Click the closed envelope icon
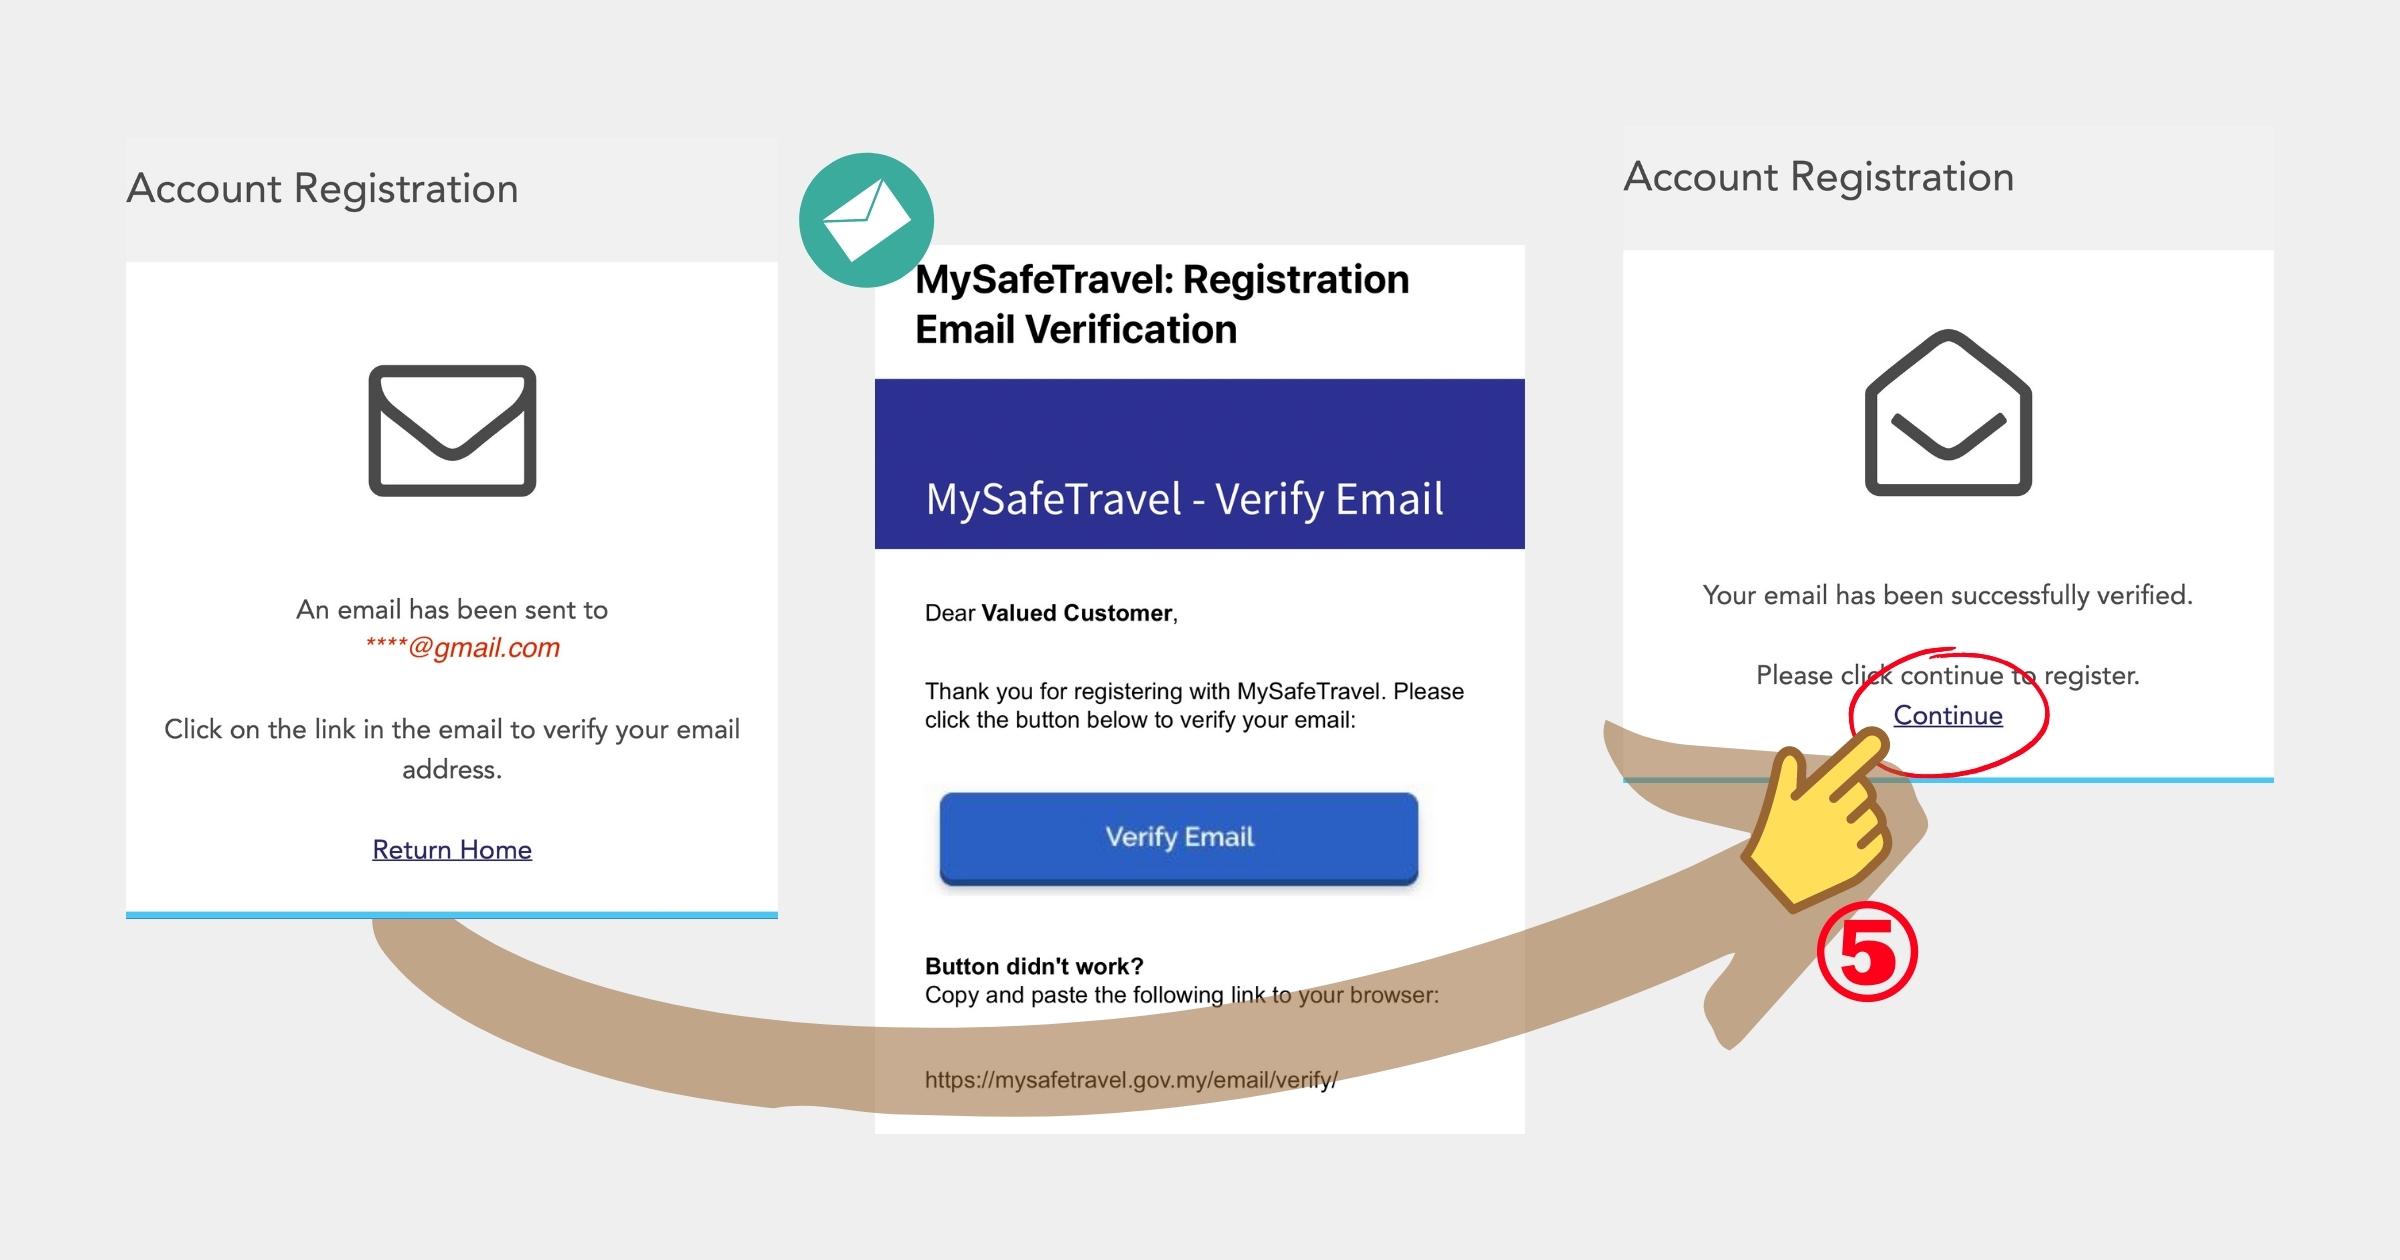Viewport: 2400px width, 1260px height. coord(452,430)
